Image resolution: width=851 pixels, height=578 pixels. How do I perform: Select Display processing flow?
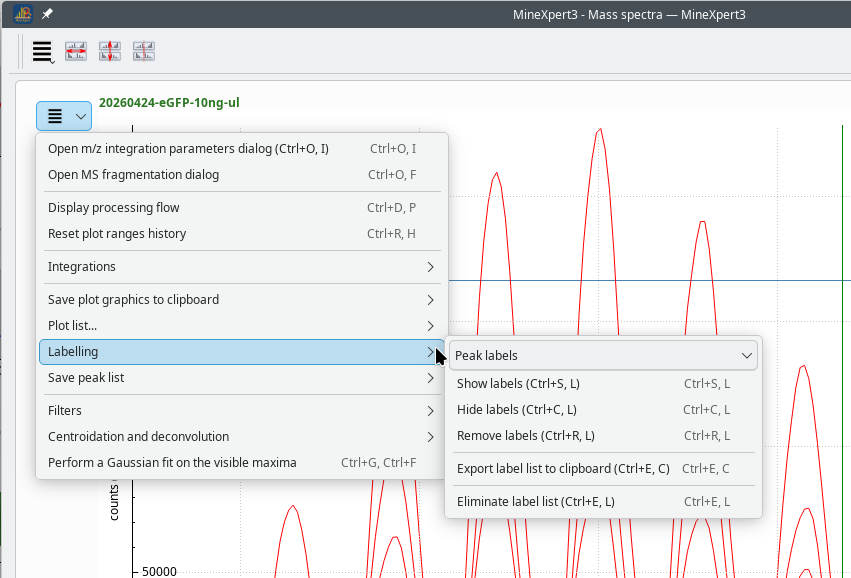[242, 208]
